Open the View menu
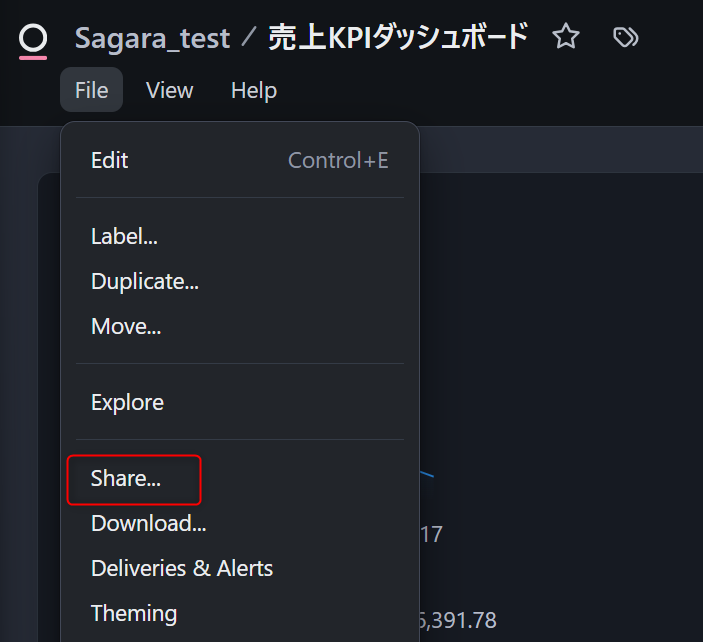 click(169, 90)
